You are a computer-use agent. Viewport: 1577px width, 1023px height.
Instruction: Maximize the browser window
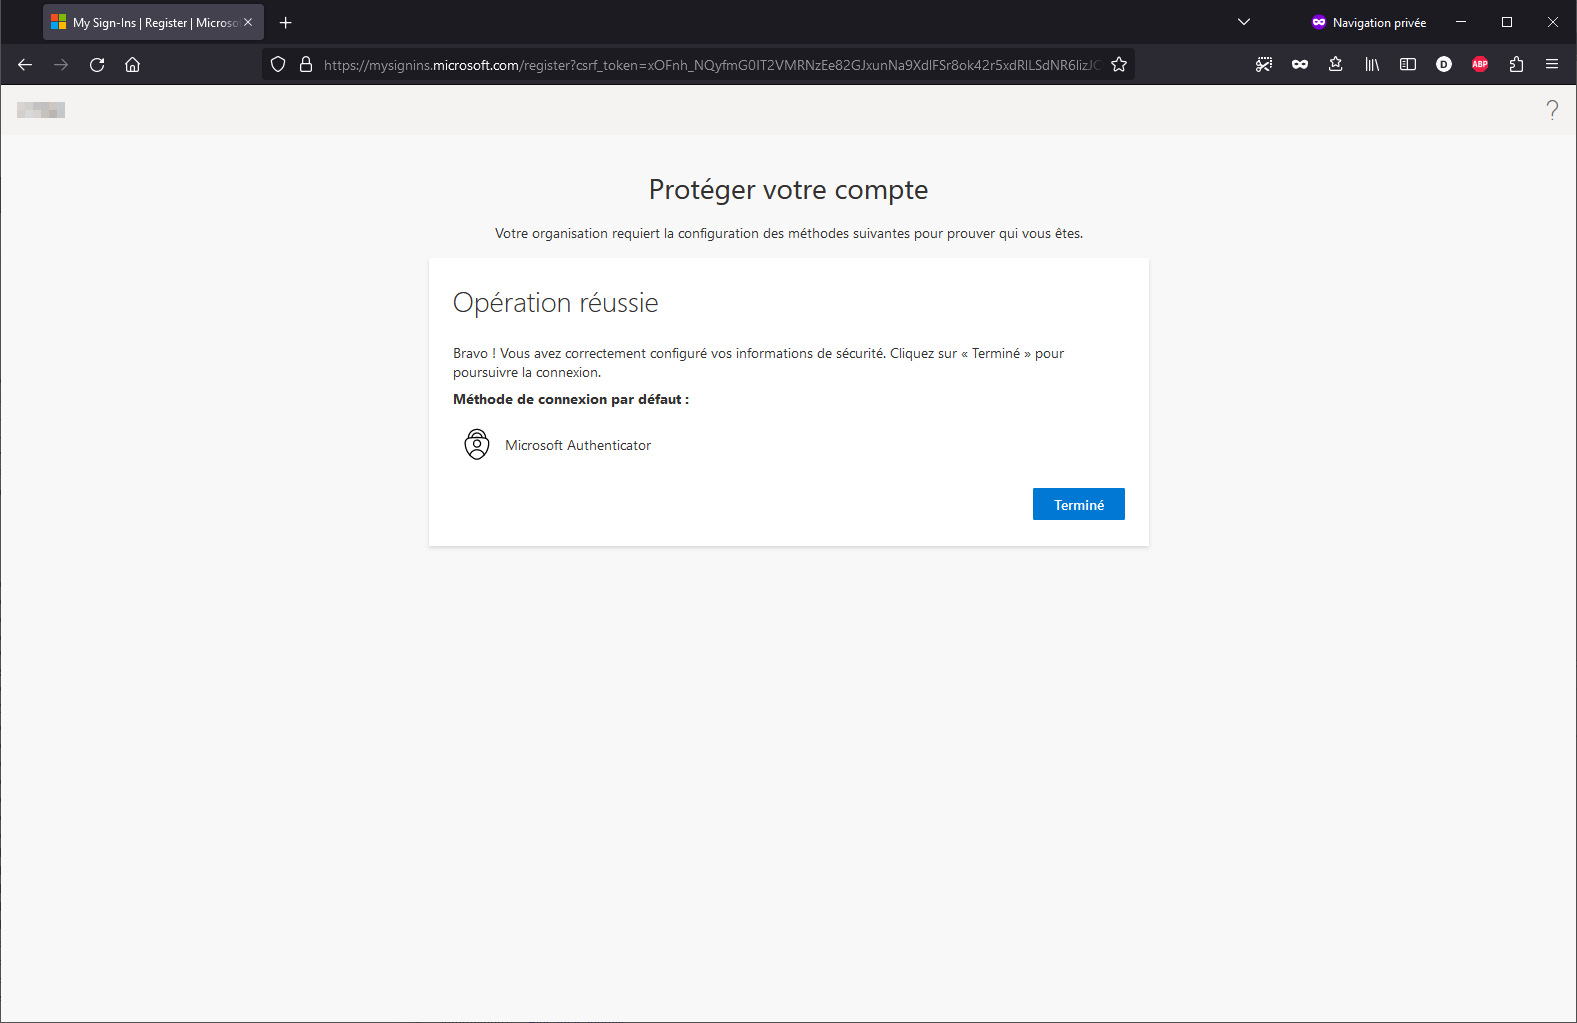pos(1507,22)
